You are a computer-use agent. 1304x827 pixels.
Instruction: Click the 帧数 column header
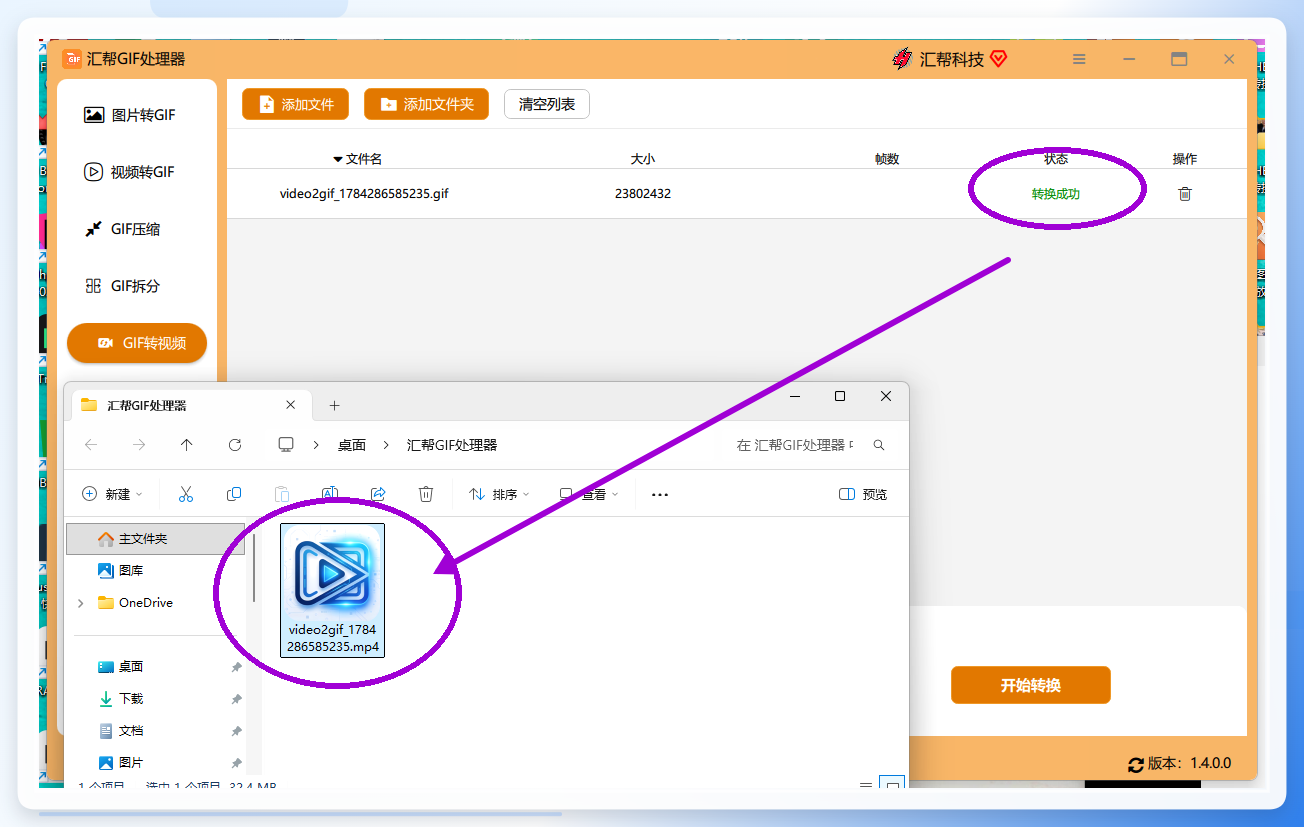[x=887, y=159]
